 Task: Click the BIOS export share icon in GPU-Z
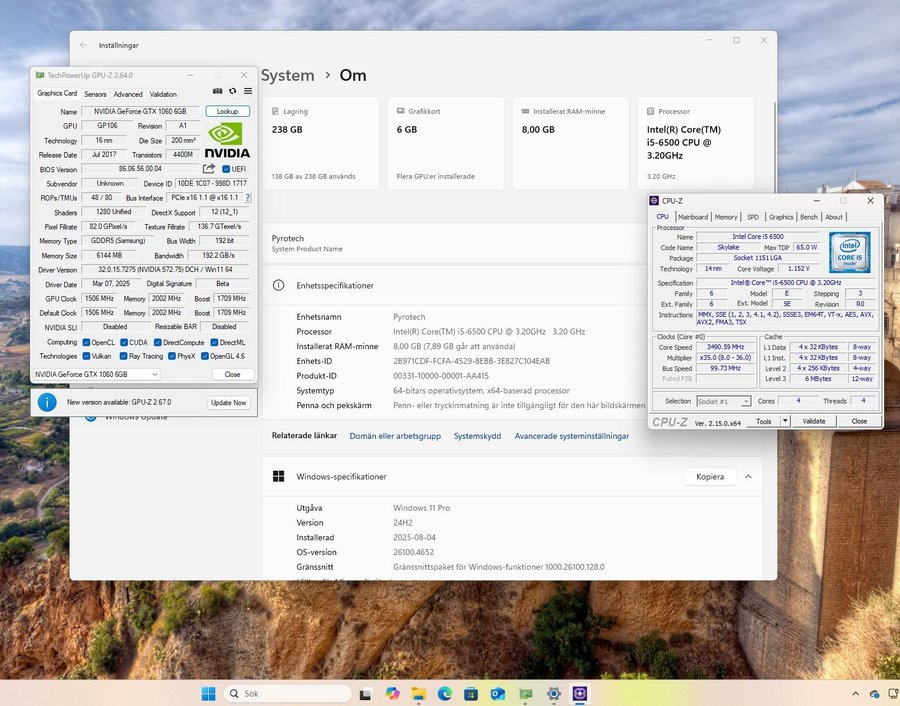click(209, 169)
